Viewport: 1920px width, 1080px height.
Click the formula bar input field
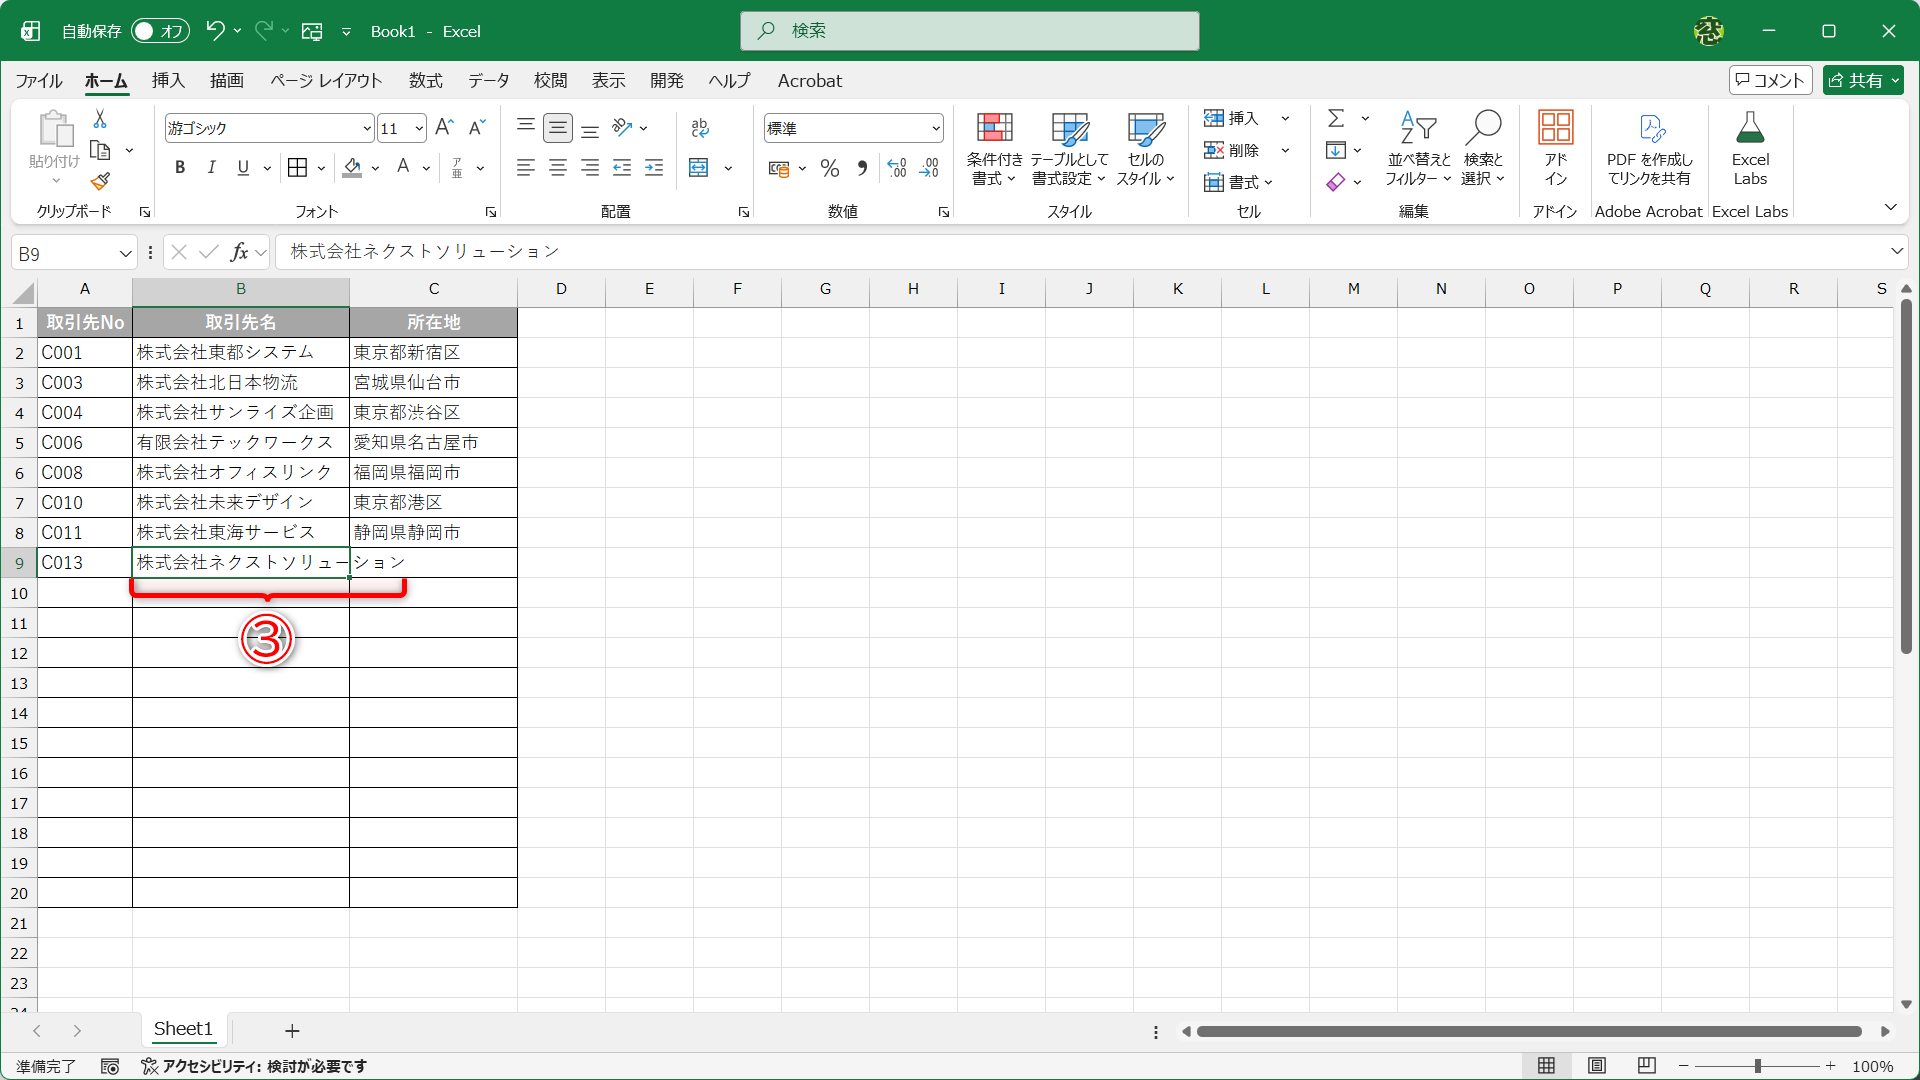click(1000, 252)
